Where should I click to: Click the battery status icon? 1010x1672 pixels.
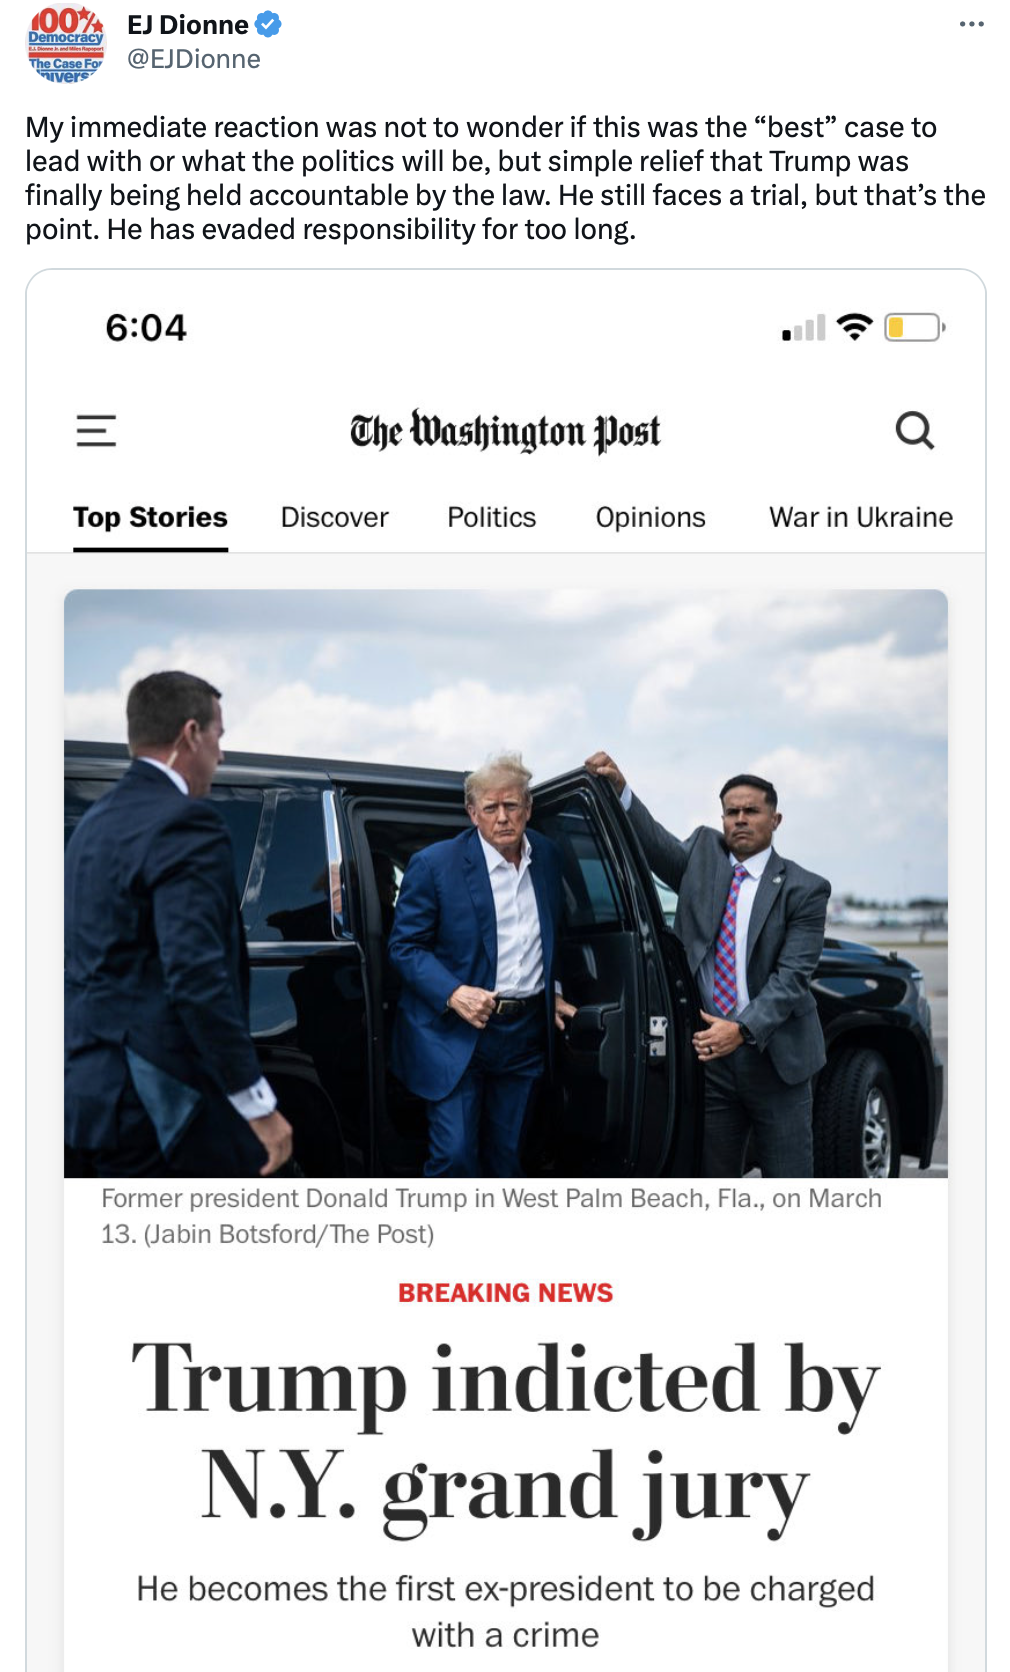(x=914, y=327)
